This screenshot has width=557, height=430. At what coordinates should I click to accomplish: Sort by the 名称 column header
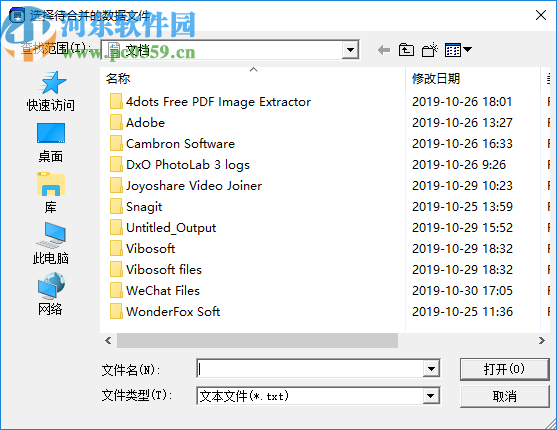point(253,79)
